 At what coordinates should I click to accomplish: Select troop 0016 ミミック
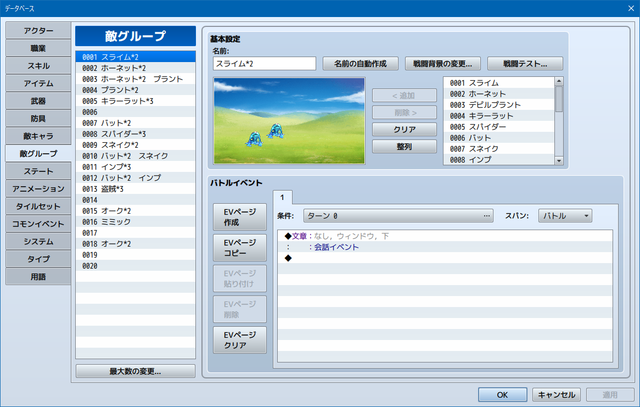136,222
